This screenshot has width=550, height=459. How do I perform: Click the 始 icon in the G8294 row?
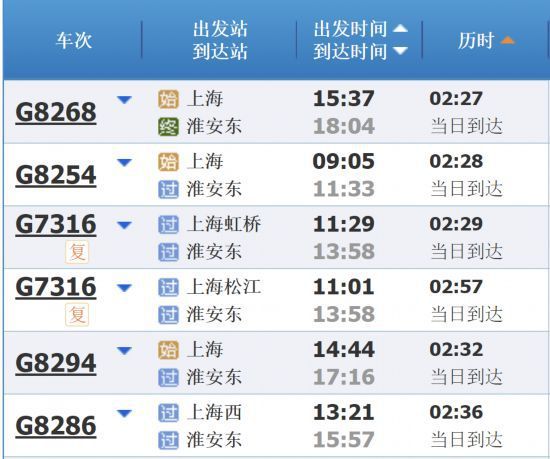[x=168, y=350]
